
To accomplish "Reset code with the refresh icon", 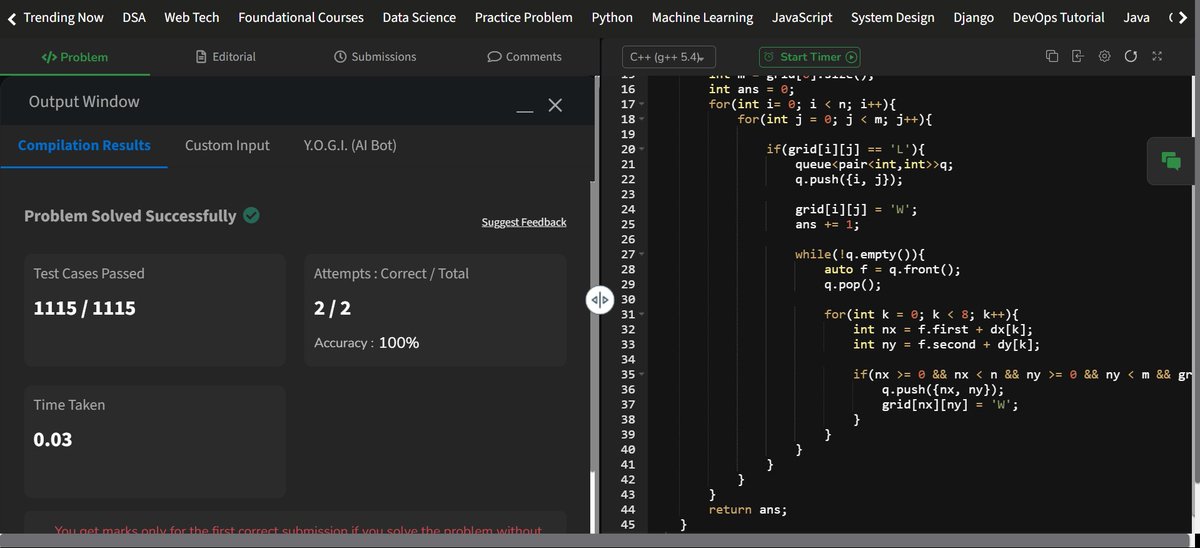I will point(1131,57).
